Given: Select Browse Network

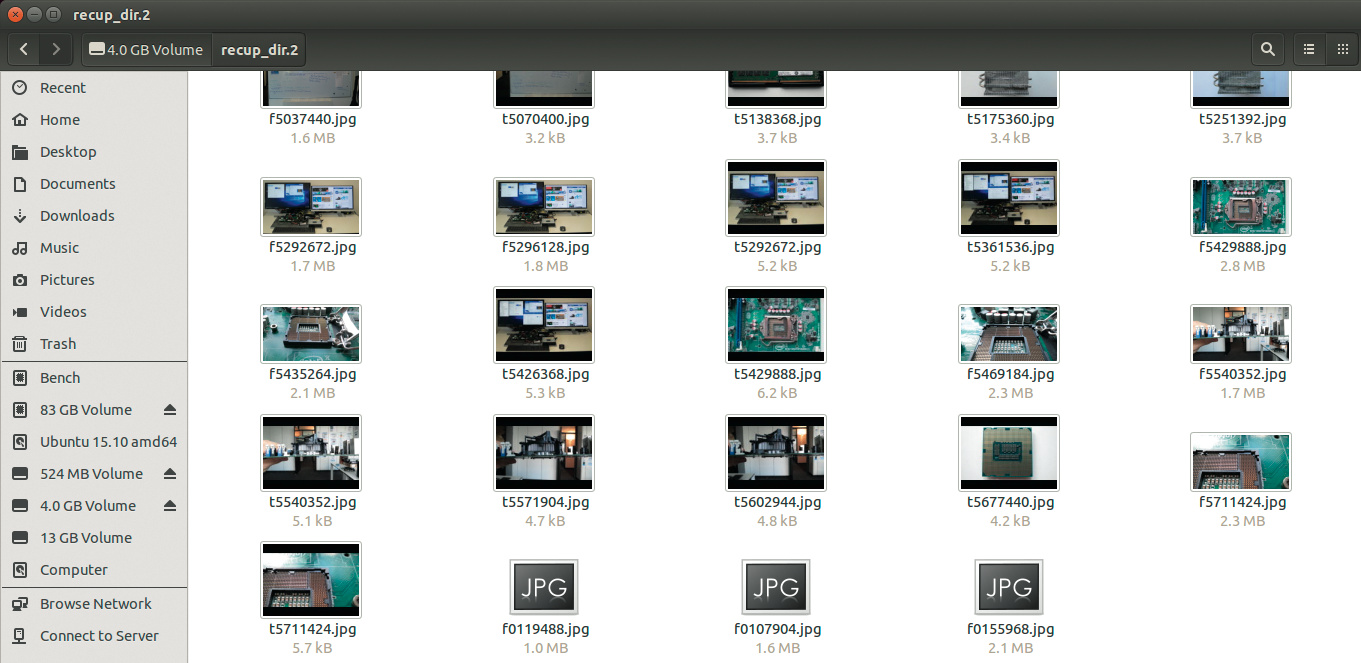Looking at the screenshot, I should [95, 604].
